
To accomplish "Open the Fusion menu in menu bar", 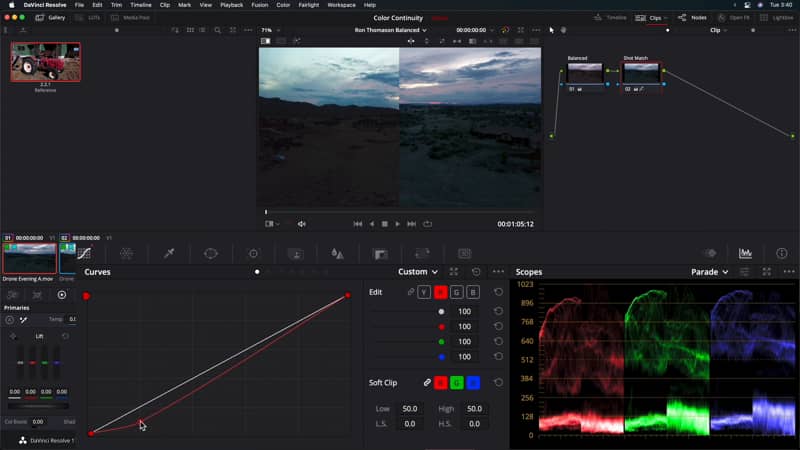I will pyautogui.click(x=261, y=5).
